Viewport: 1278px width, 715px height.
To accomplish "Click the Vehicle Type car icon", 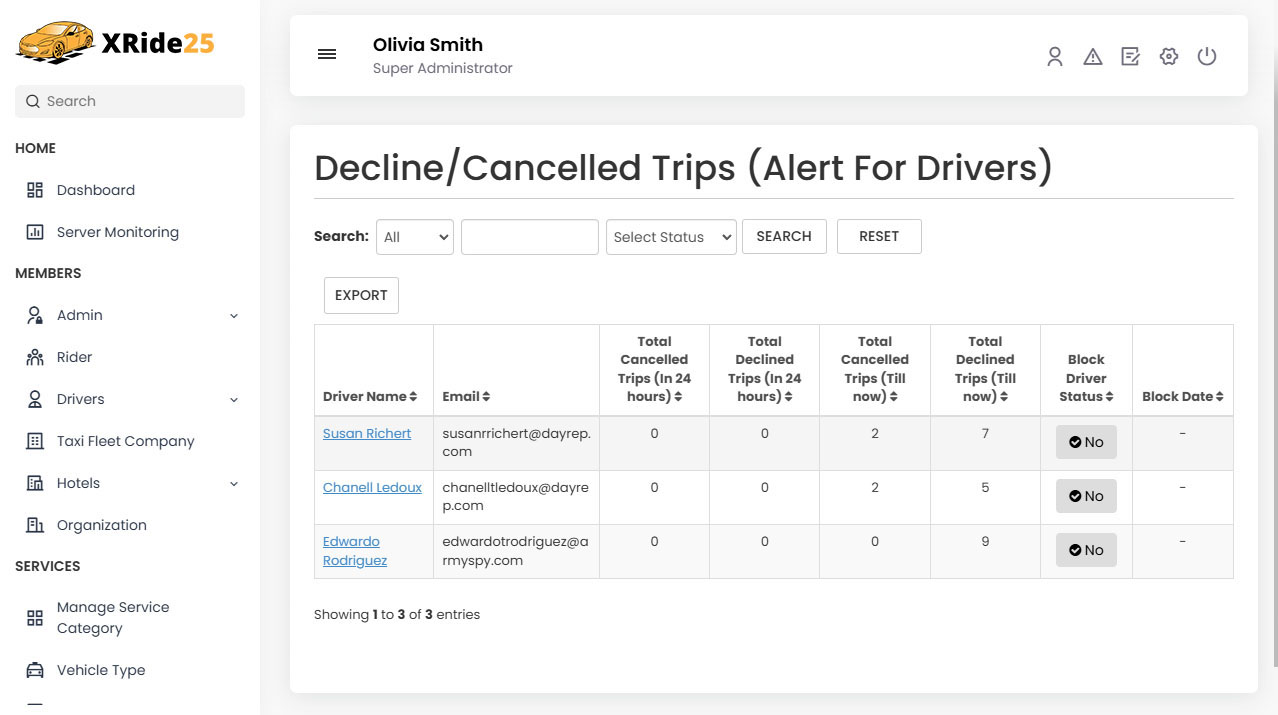I will [x=35, y=670].
